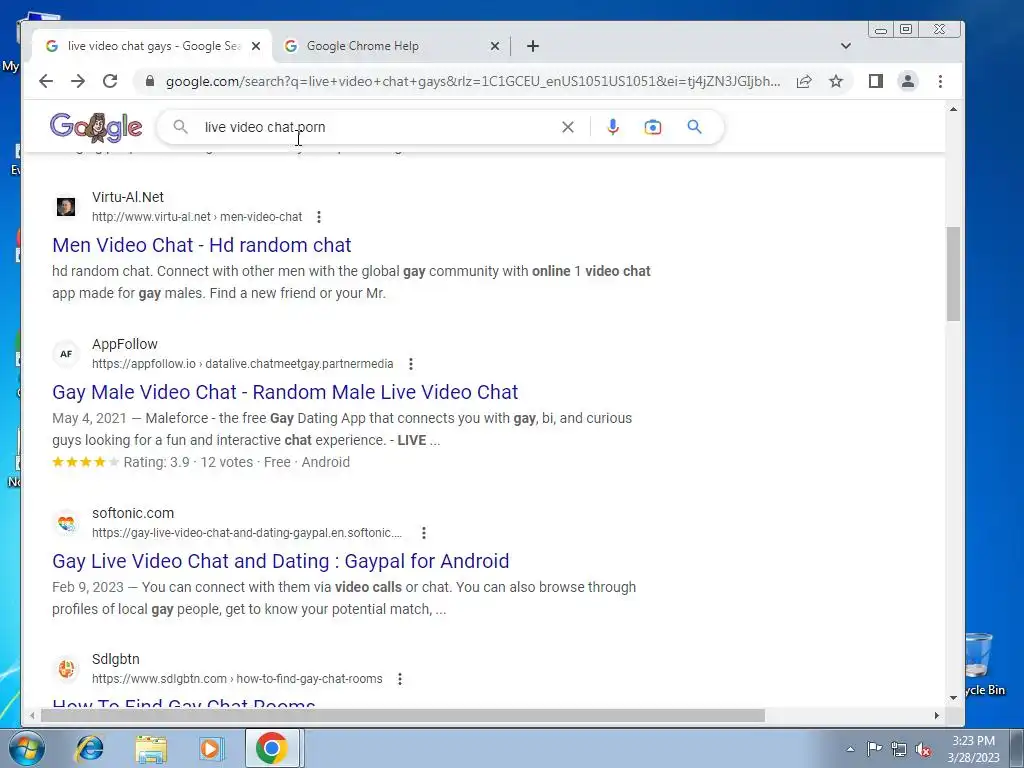Click the softonic.com site favicon
Screen dimensions: 1024x768
(66, 523)
